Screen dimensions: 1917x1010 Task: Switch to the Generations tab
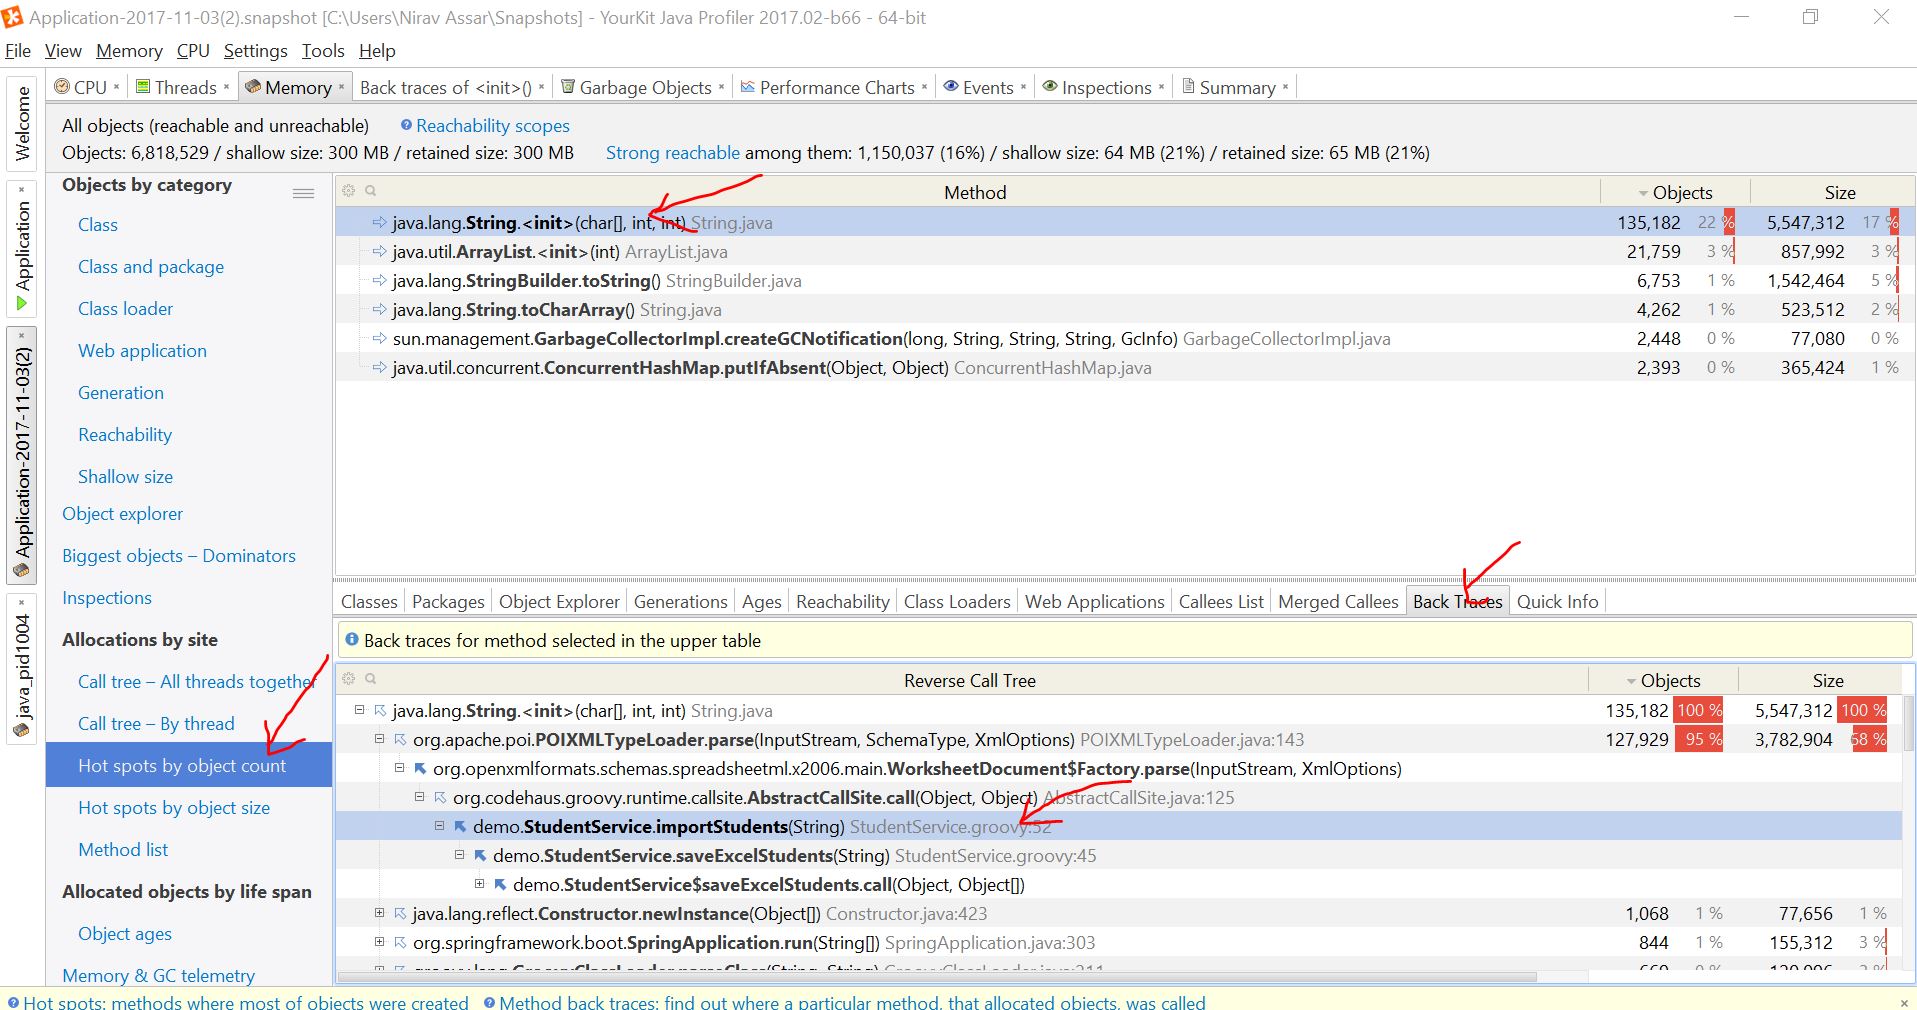point(680,601)
